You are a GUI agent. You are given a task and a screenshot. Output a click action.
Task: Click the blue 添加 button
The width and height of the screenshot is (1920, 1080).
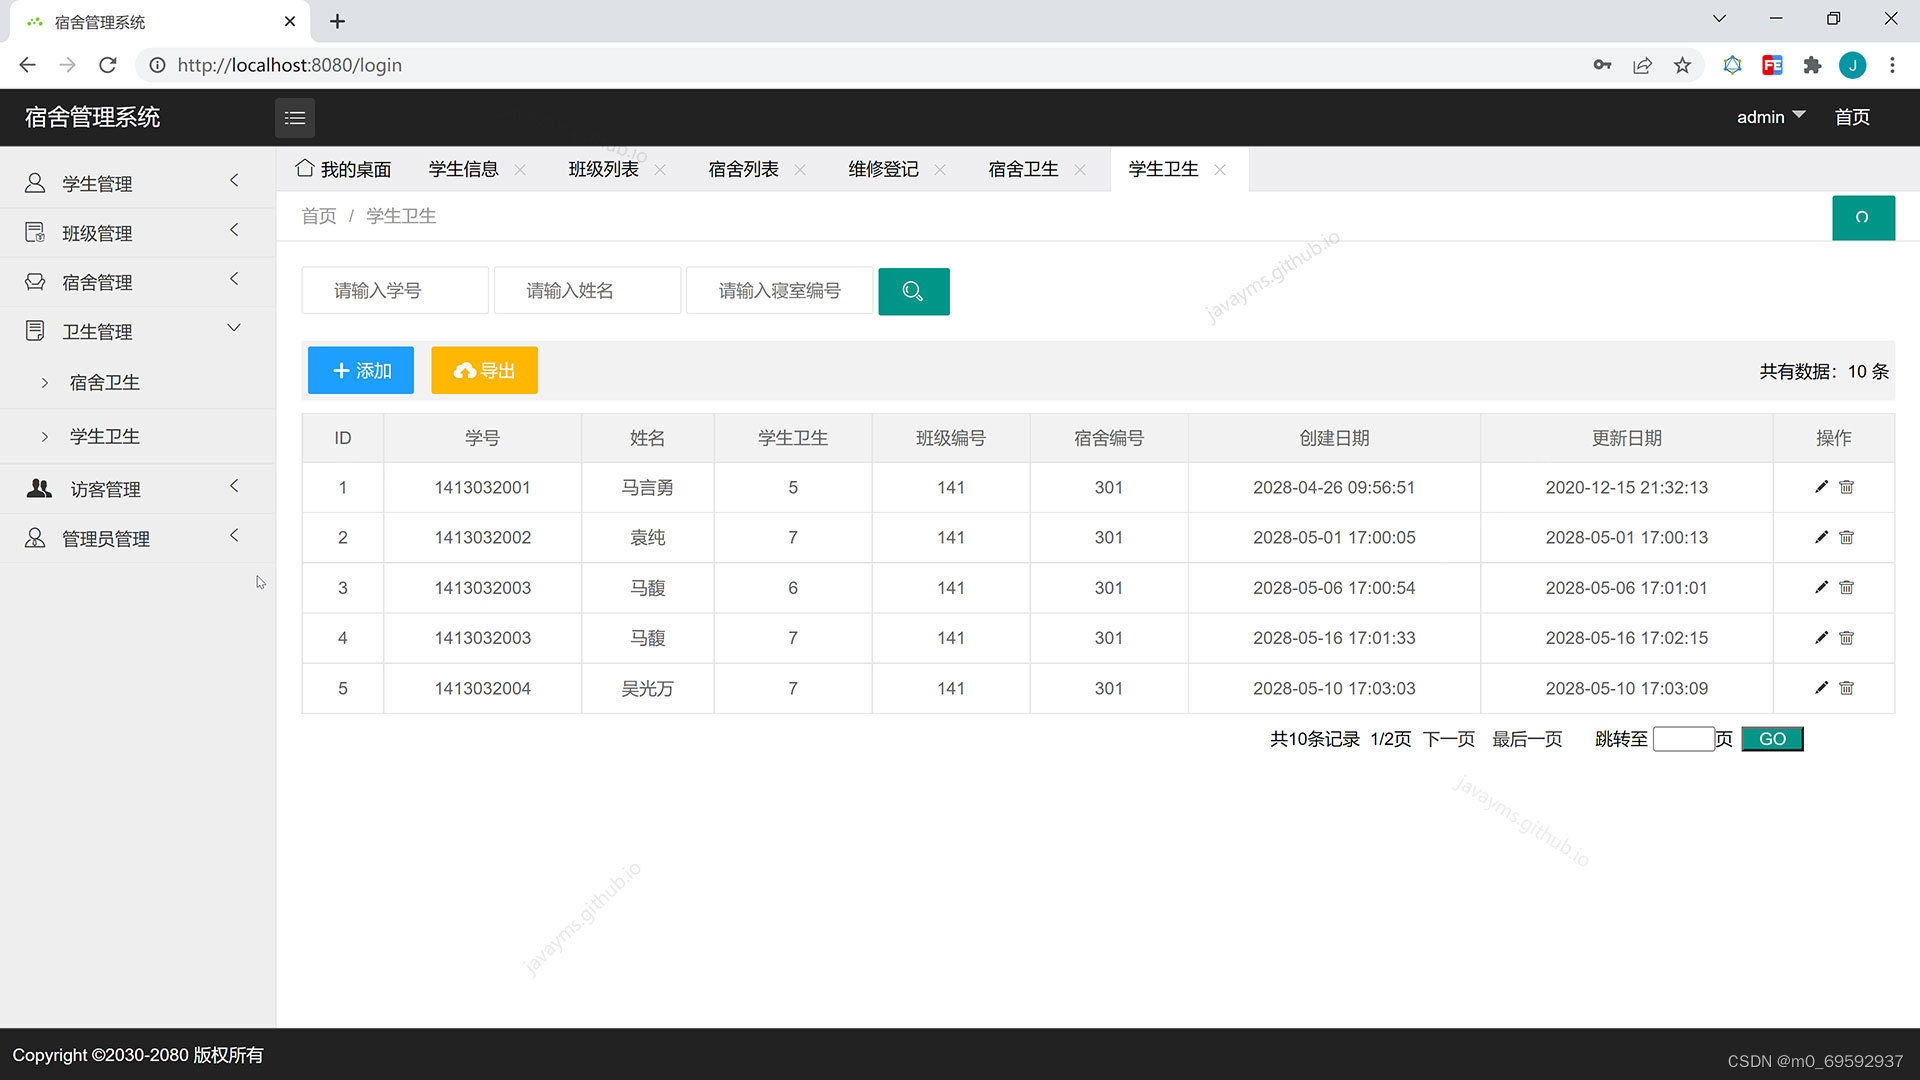(361, 371)
